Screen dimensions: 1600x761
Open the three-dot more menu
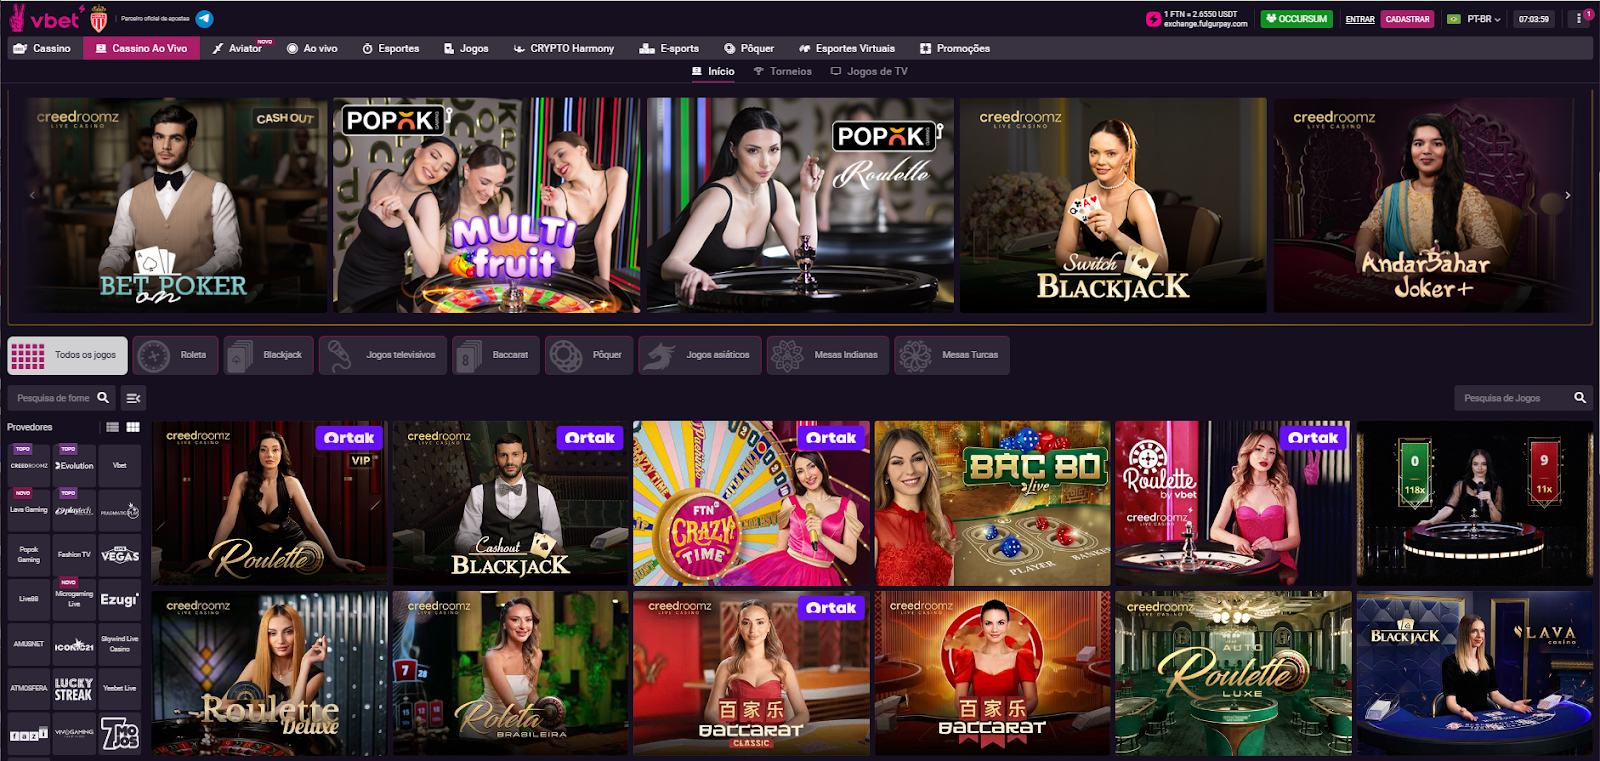click(1579, 18)
